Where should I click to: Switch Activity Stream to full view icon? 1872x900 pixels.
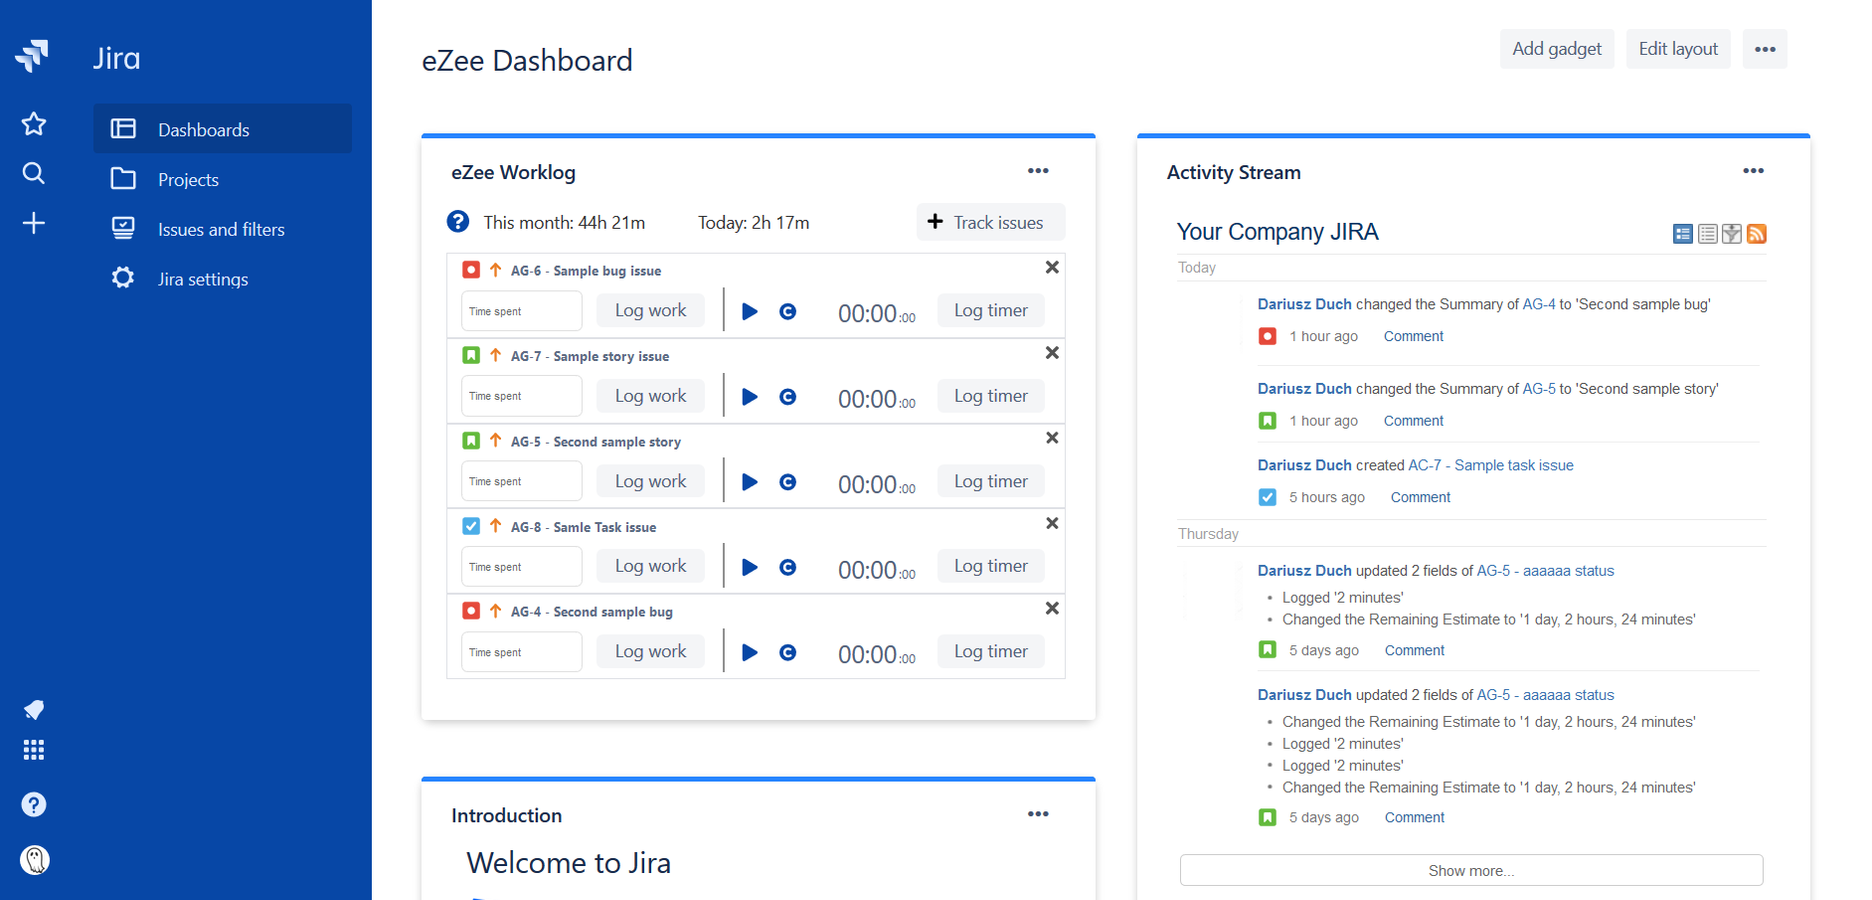[1683, 234]
